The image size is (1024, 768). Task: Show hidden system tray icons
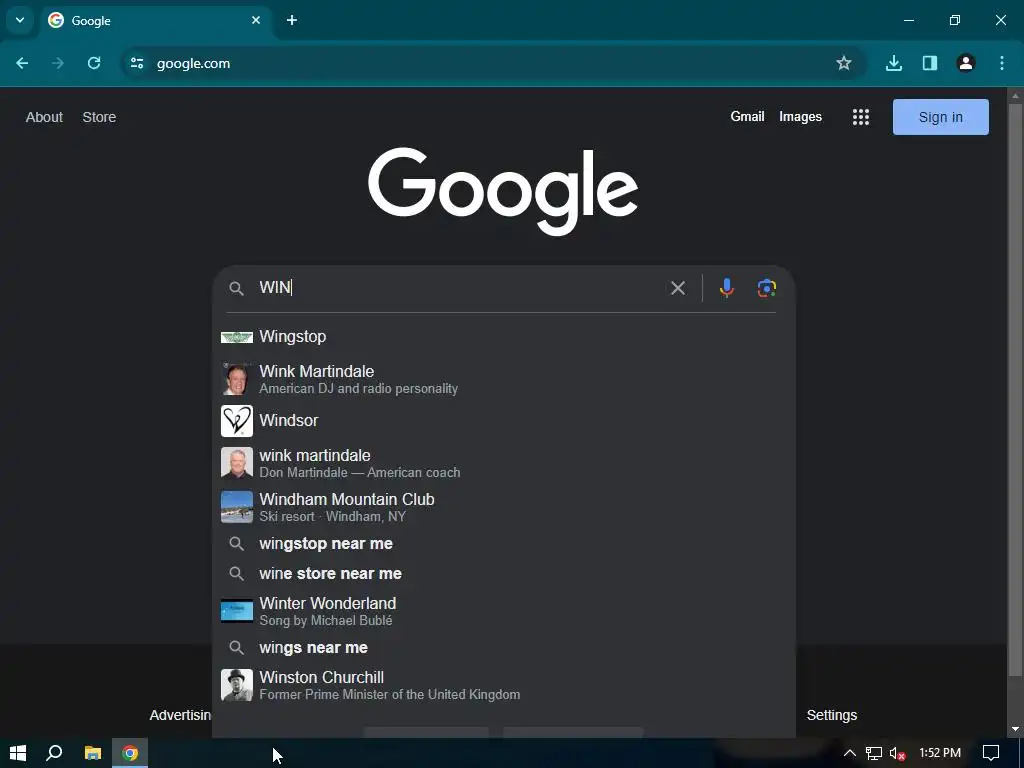[850, 753]
